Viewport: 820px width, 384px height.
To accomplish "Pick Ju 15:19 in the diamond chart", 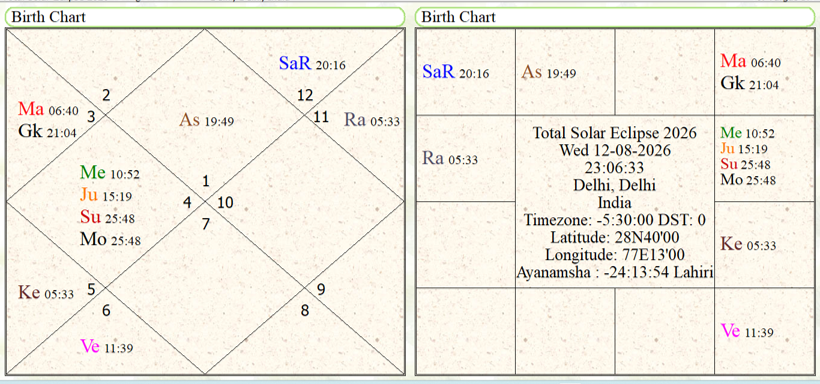I will (x=106, y=195).
